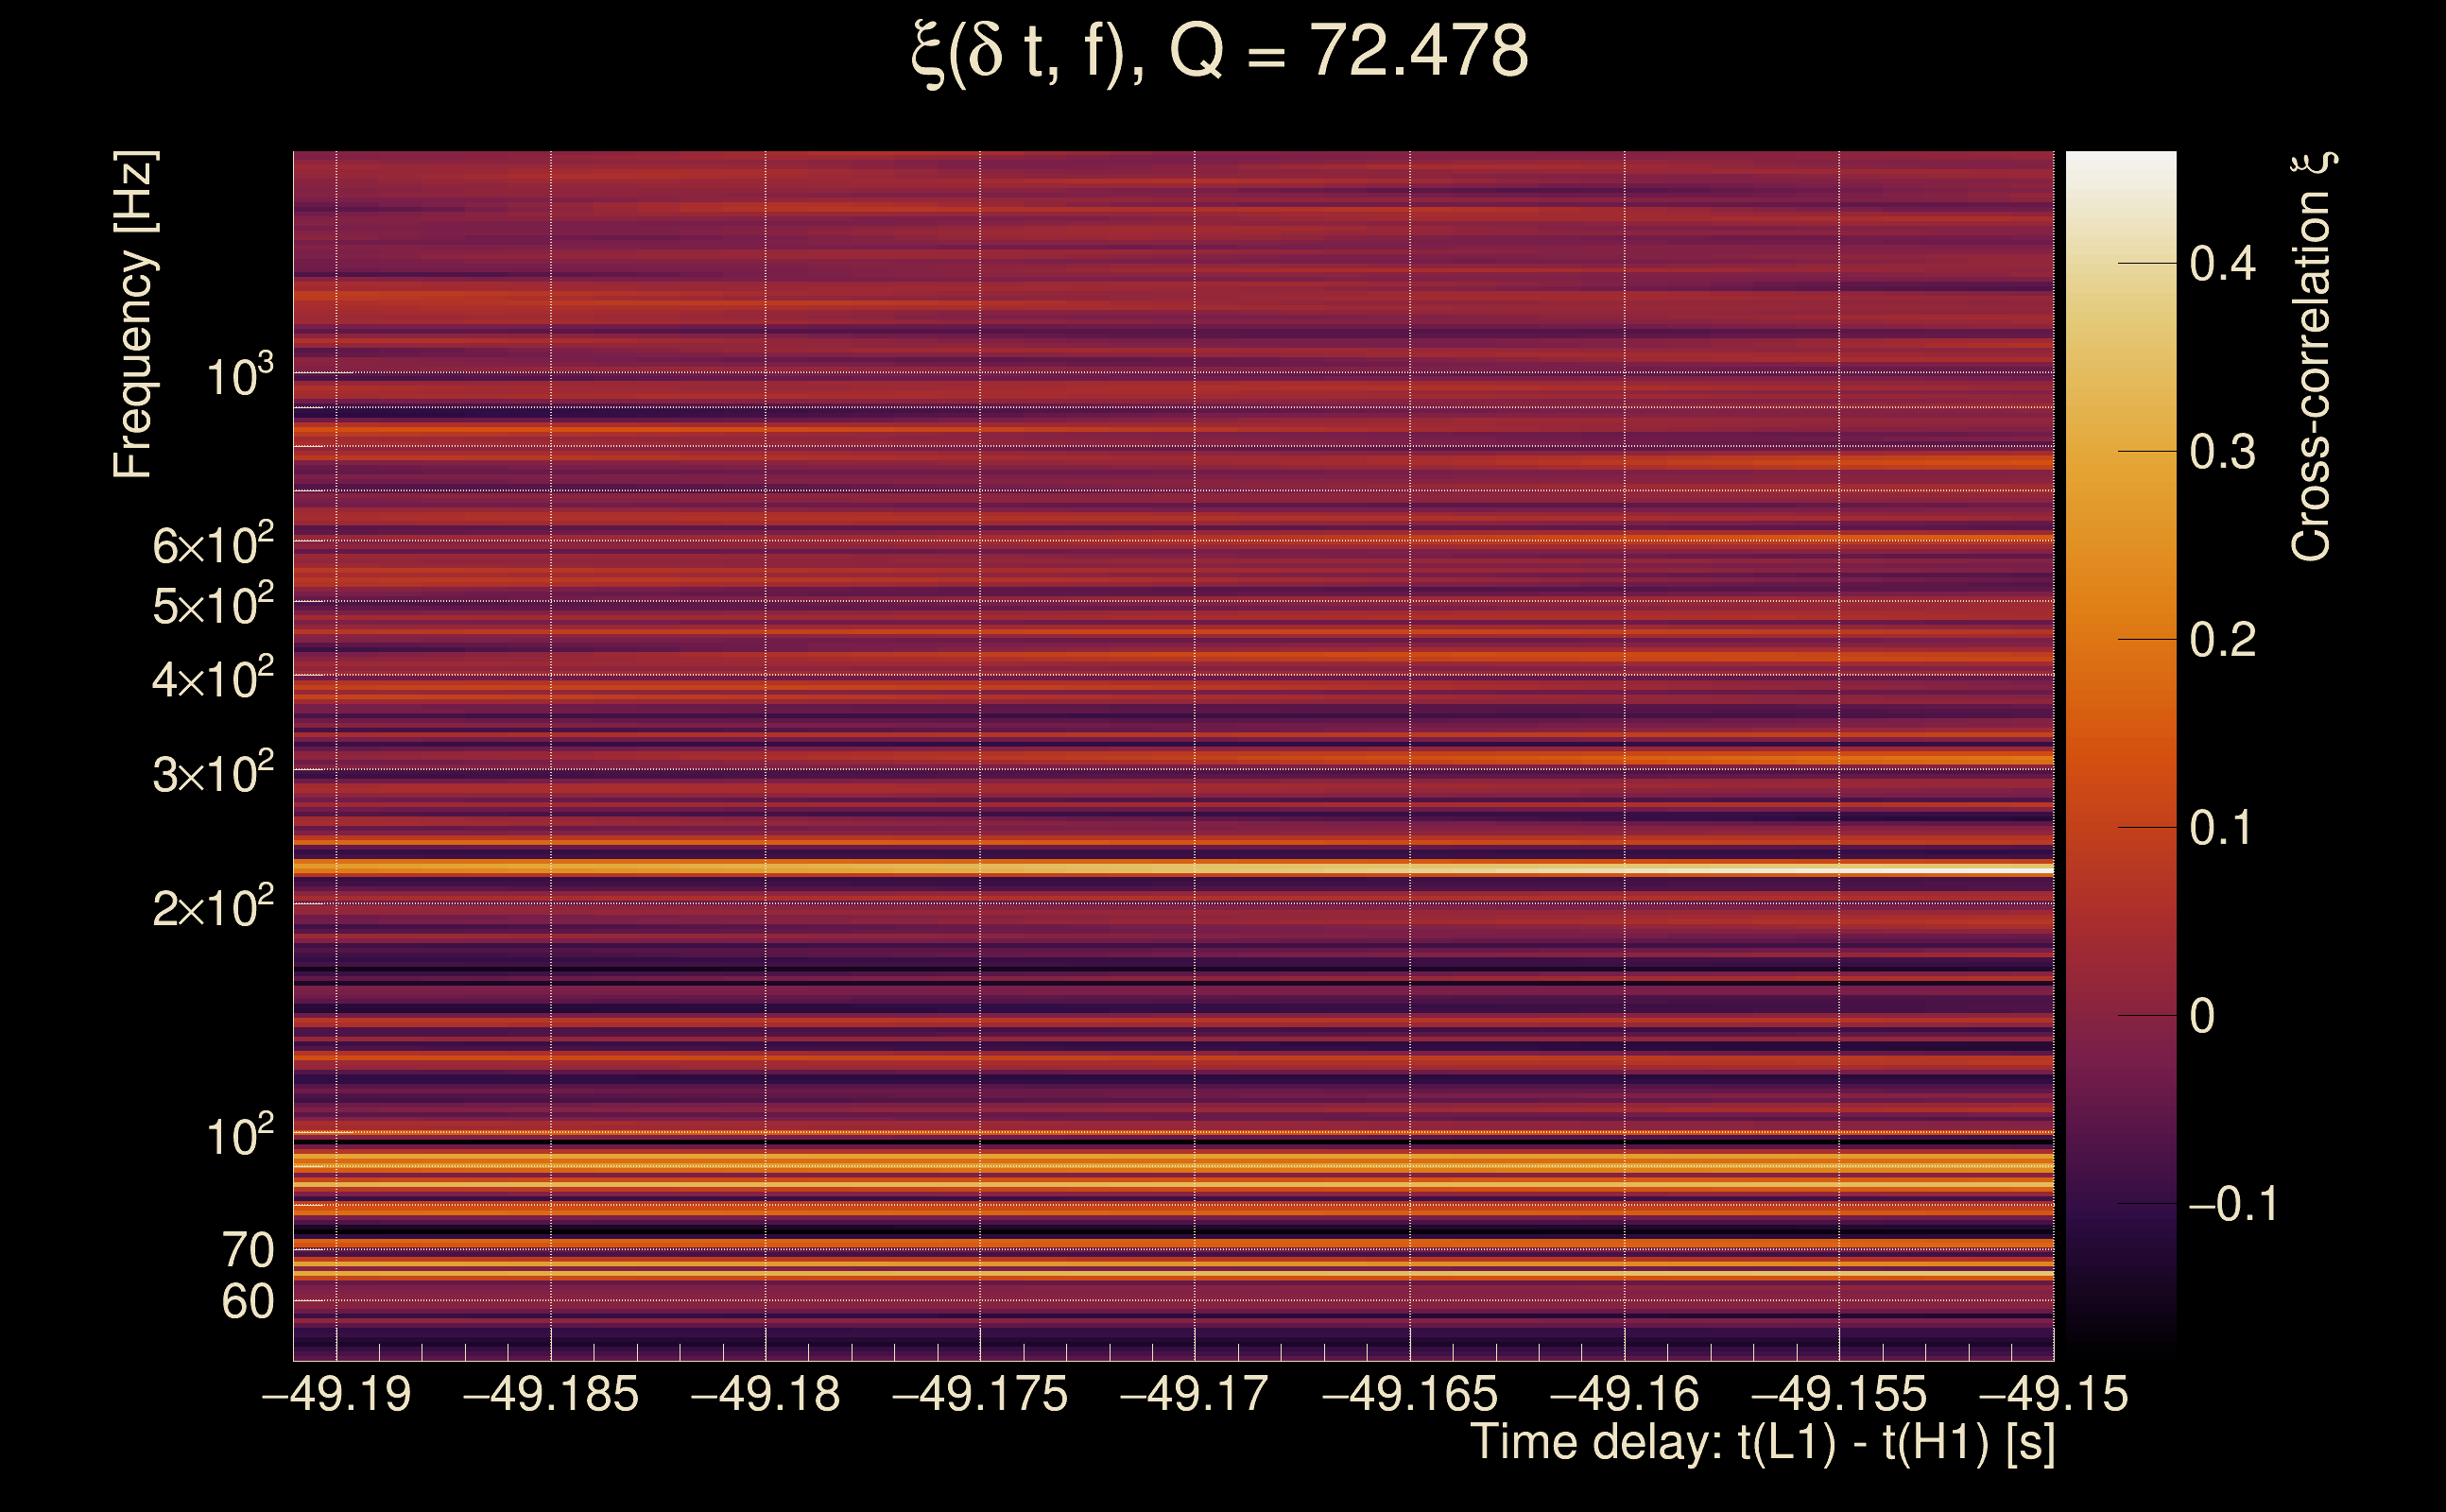This screenshot has height=1512, width=2446.
Task: Click the plot title Q = 72.478
Action: (x=1220, y=52)
